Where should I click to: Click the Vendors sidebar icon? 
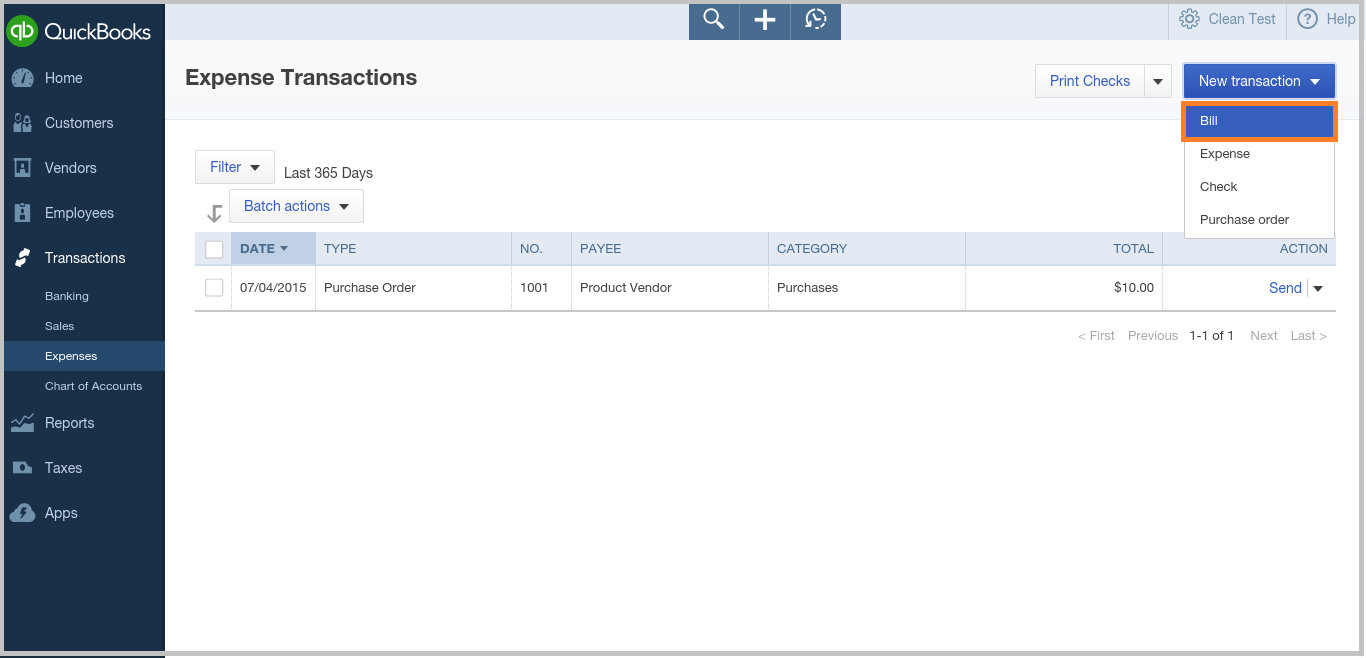[x=23, y=168]
